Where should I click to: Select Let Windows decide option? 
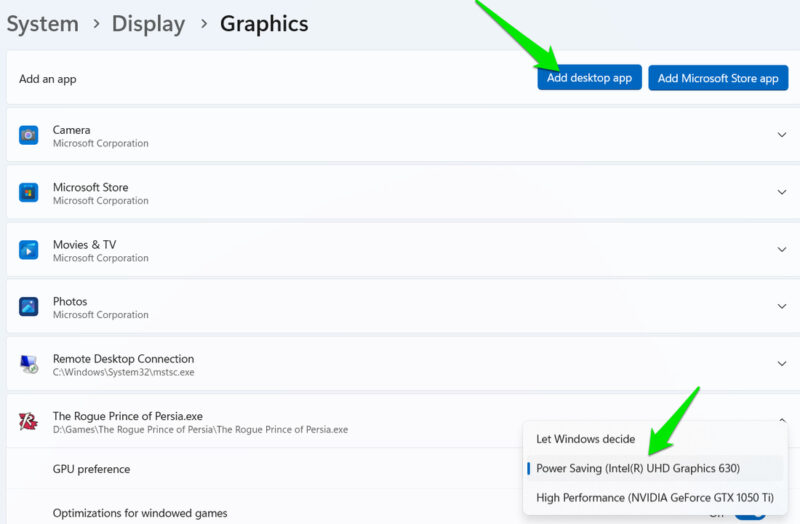tap(655, 439)
